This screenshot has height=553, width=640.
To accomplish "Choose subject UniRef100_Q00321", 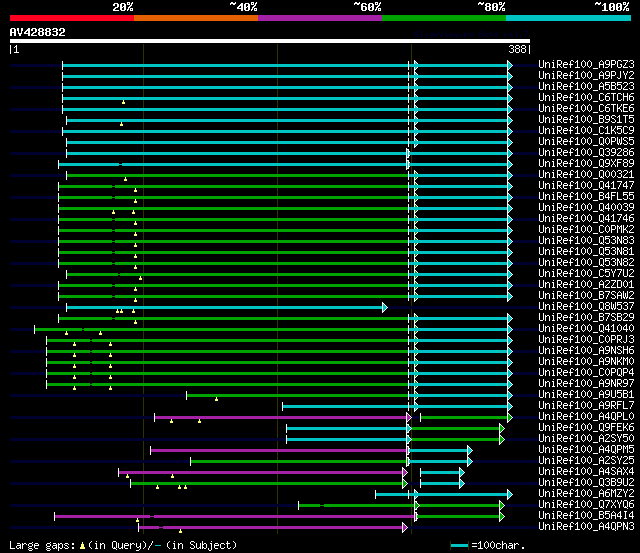I will coord(586,175).
